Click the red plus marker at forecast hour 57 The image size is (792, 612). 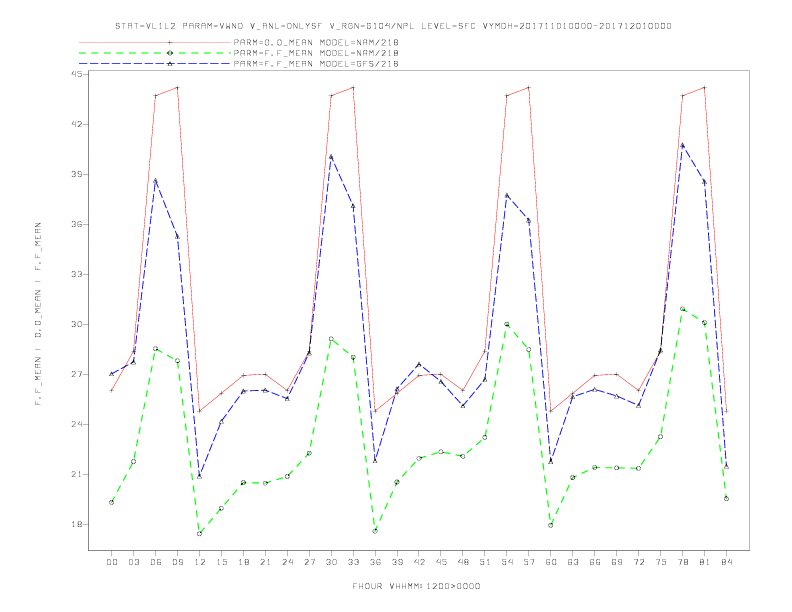[529, 87]
